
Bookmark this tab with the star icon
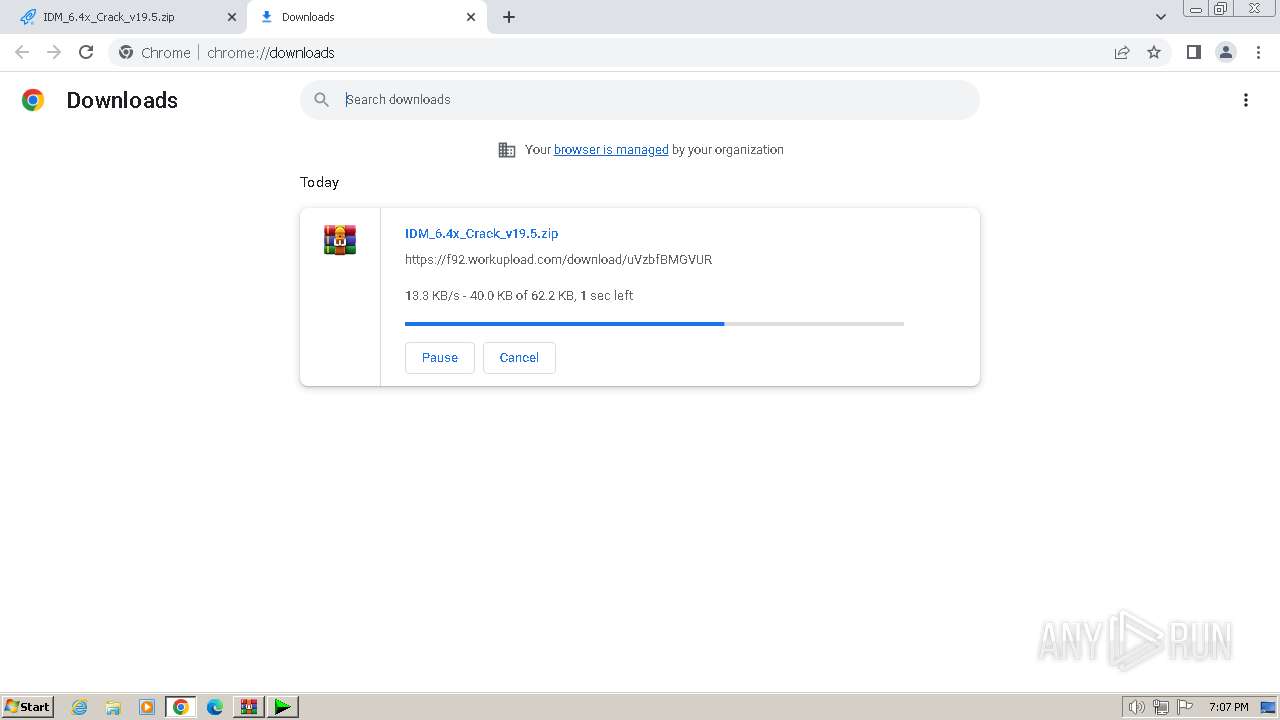point(1154,52)
